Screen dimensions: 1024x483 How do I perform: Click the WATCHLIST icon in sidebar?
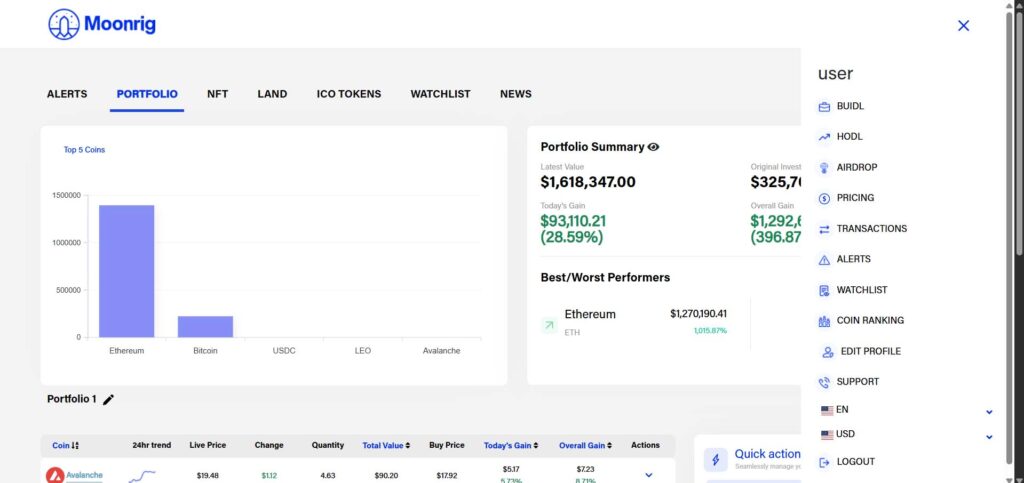(824, 290)
